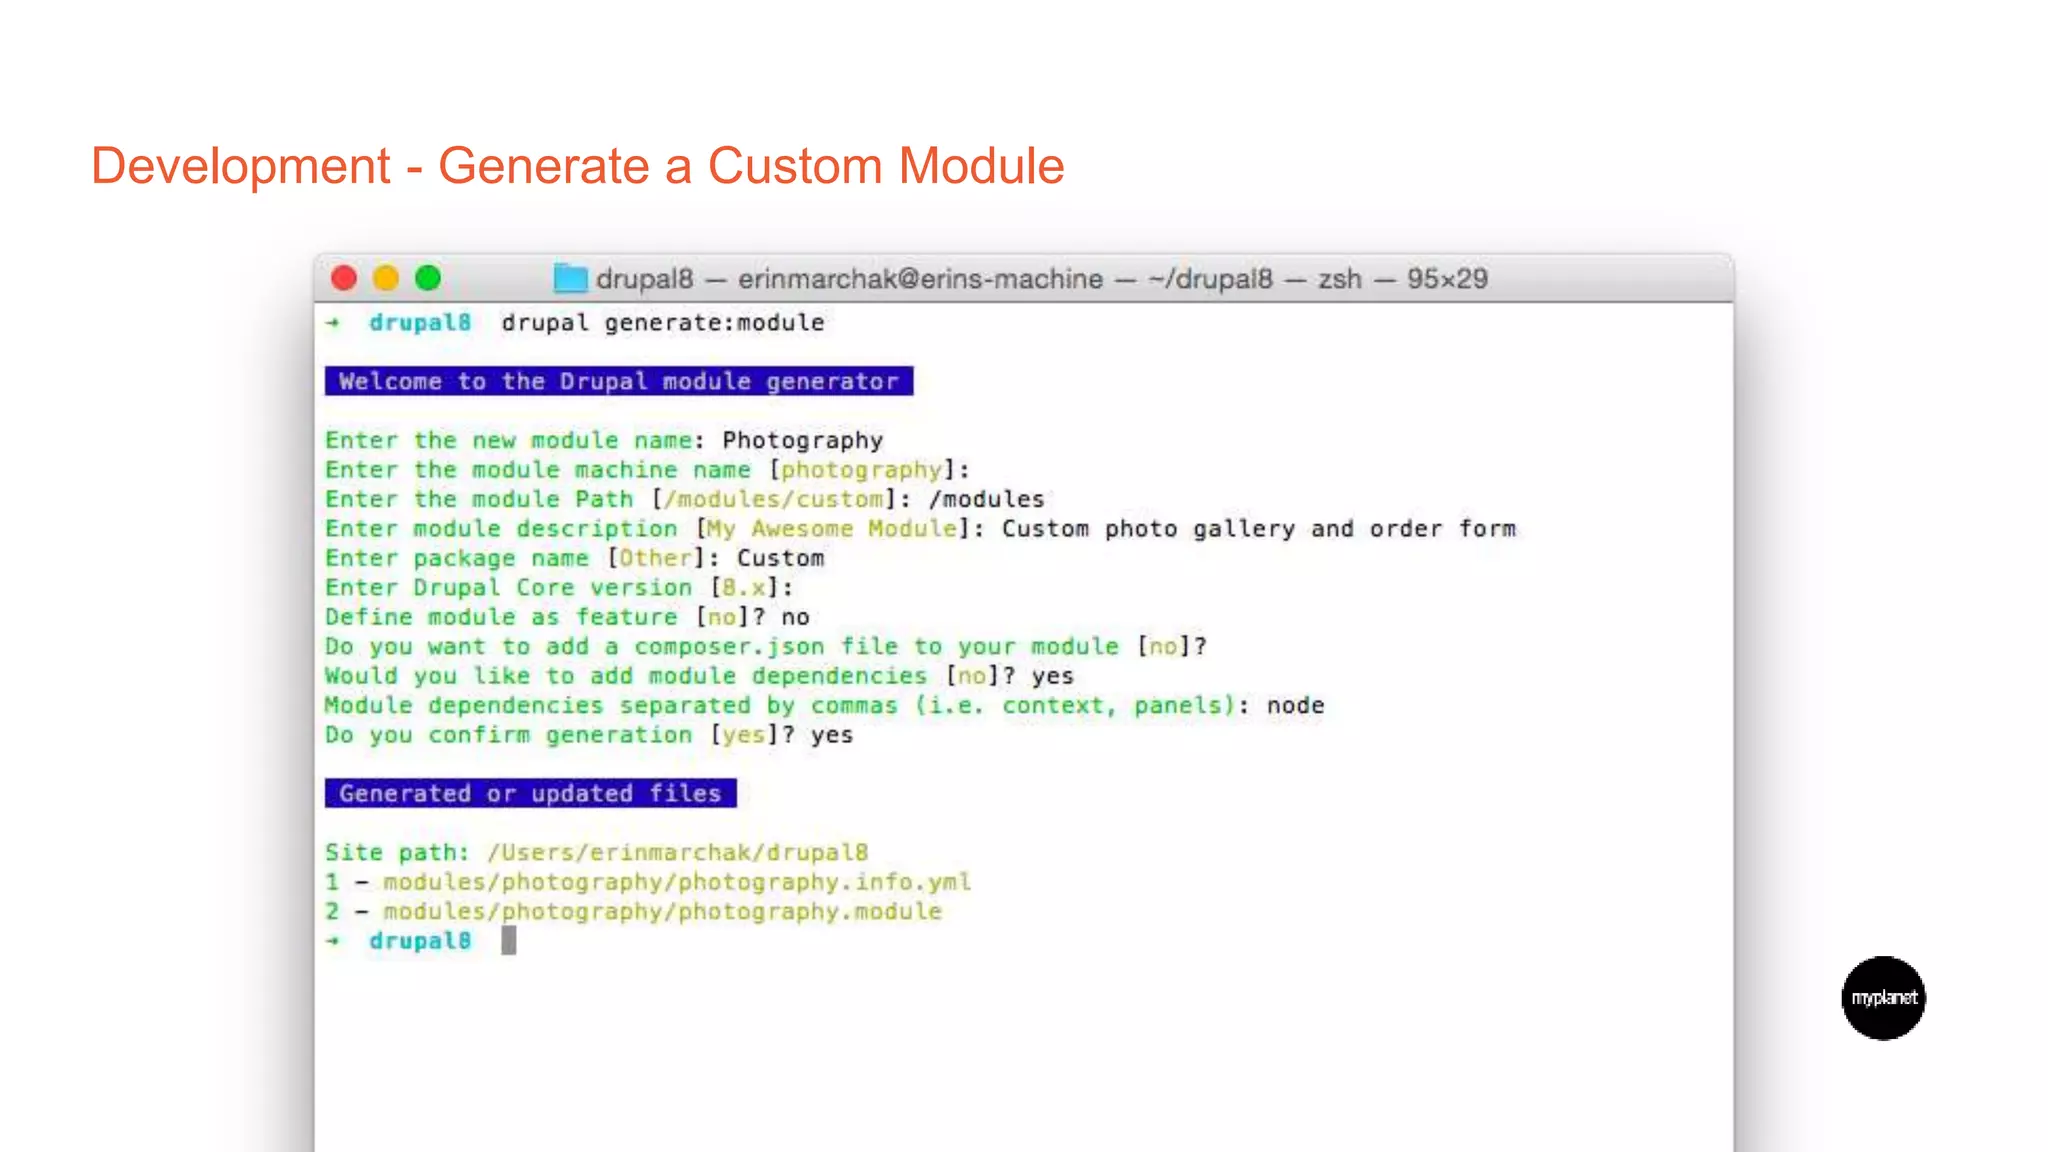Click the 'Enter the module machine name' line
Image resolution: width=2048 pixels, height=1152 pixels.
click(x=647, y=470)
